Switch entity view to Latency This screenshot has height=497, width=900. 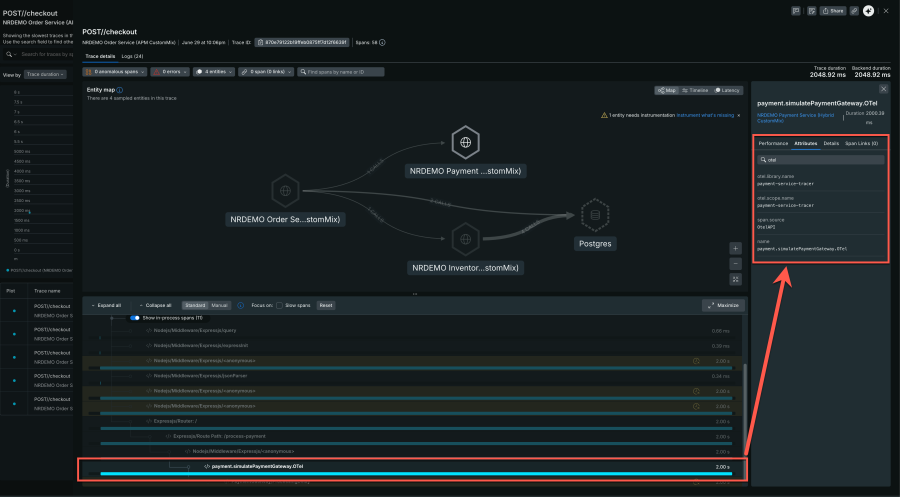tap(727, 90)
